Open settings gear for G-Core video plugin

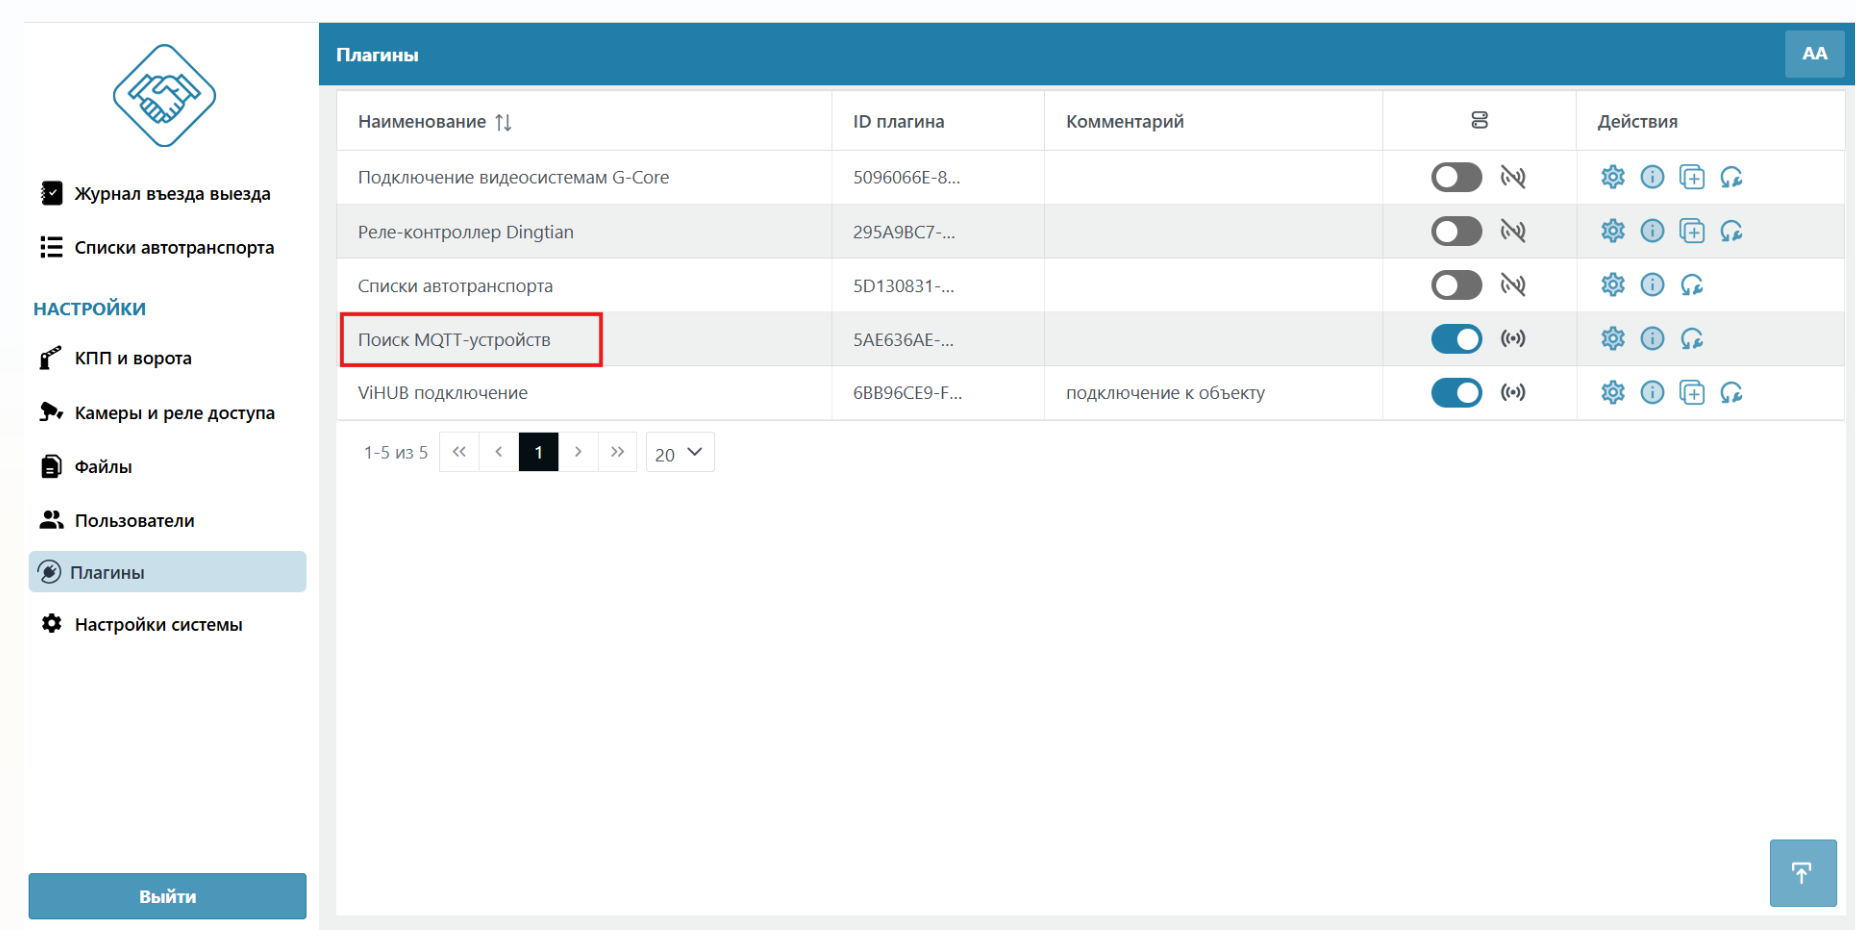(x=1612, y=177)
